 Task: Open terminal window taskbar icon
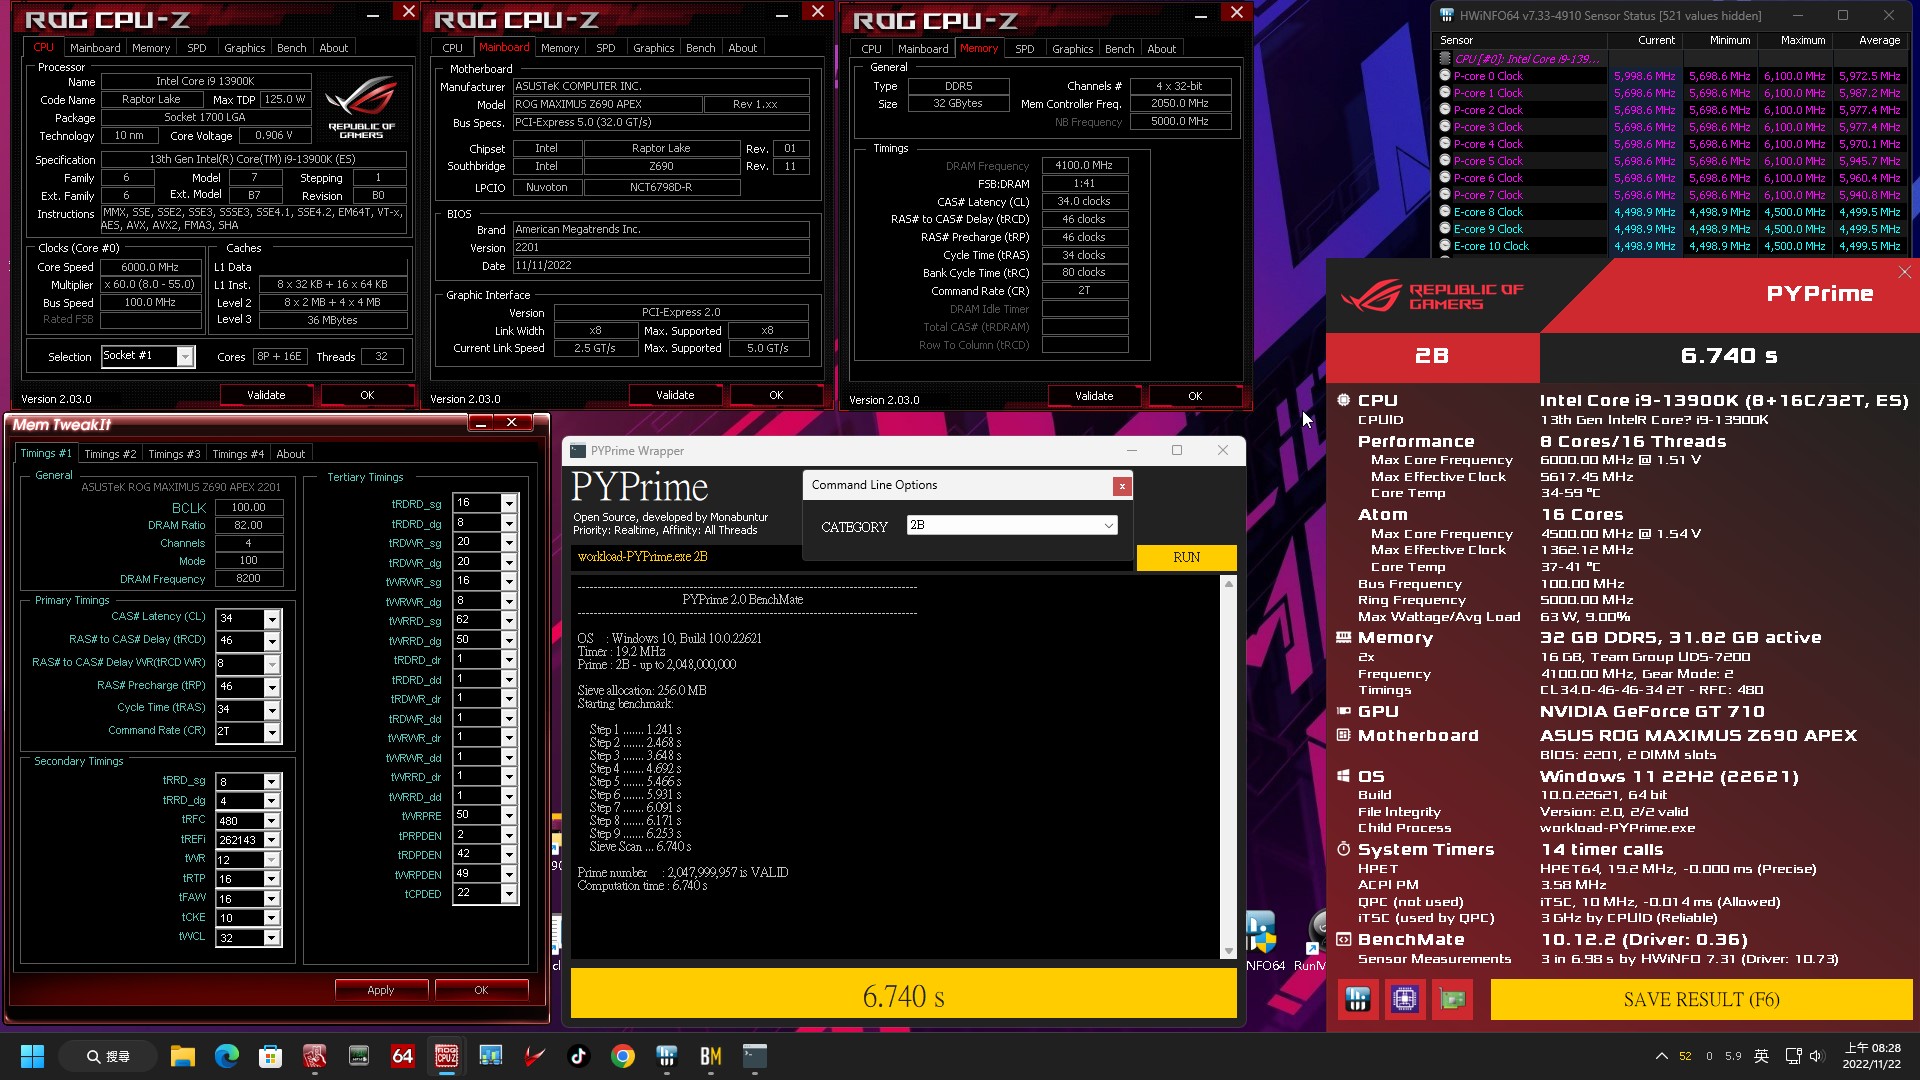[x=754, y=1056]
